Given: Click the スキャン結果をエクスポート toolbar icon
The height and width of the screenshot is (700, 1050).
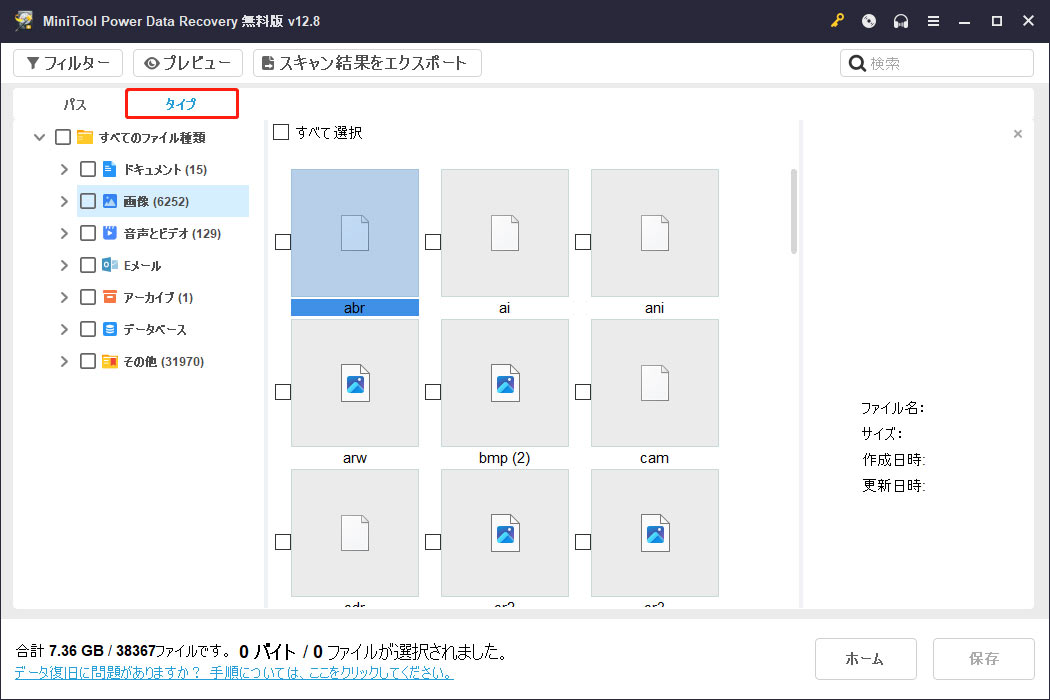Looking at the screenshot, I should pos(270,62).
